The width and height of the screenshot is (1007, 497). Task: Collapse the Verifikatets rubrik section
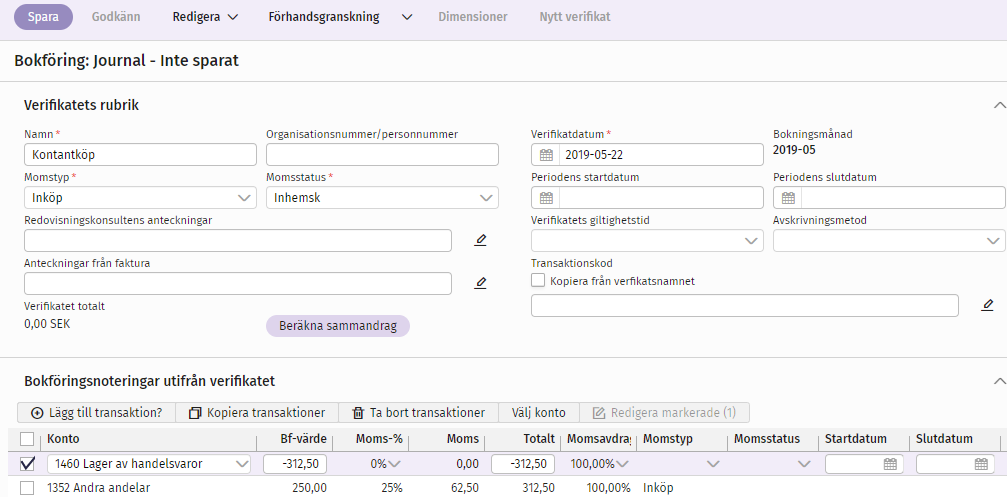pyautogui.click(x=999, y=105)
